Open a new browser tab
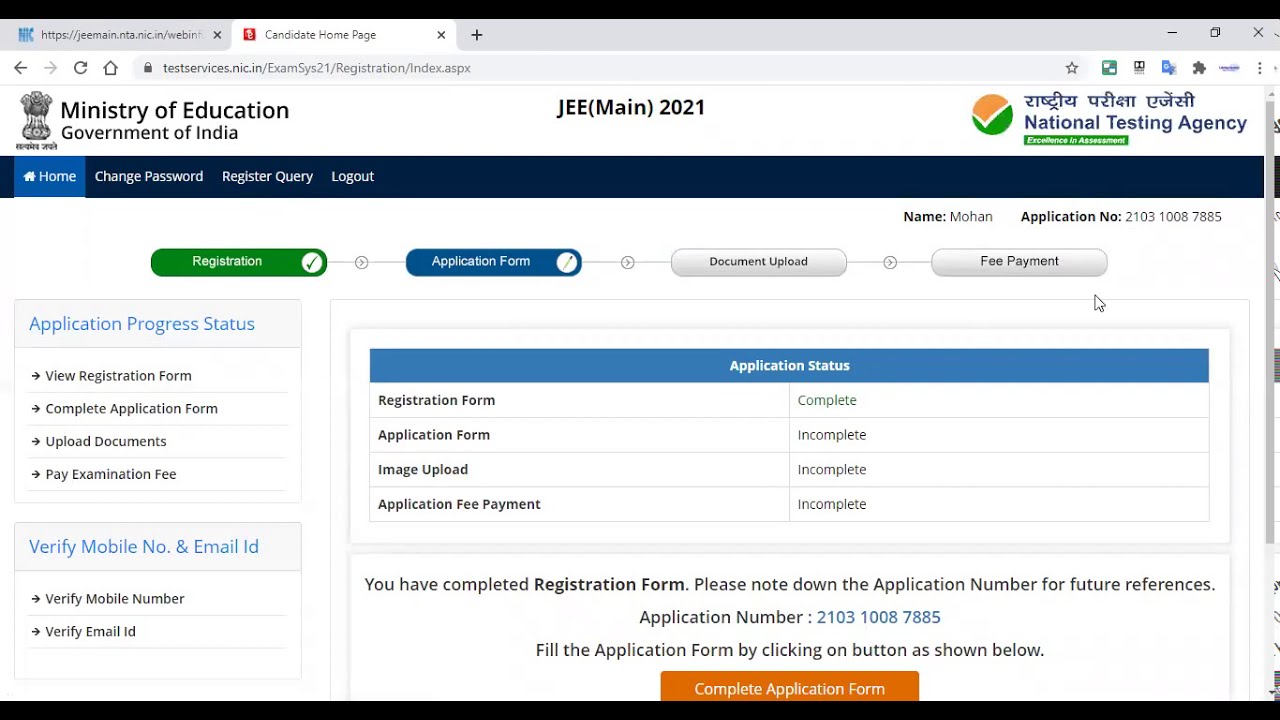The image size is (1280, 720). click(477, 35)
